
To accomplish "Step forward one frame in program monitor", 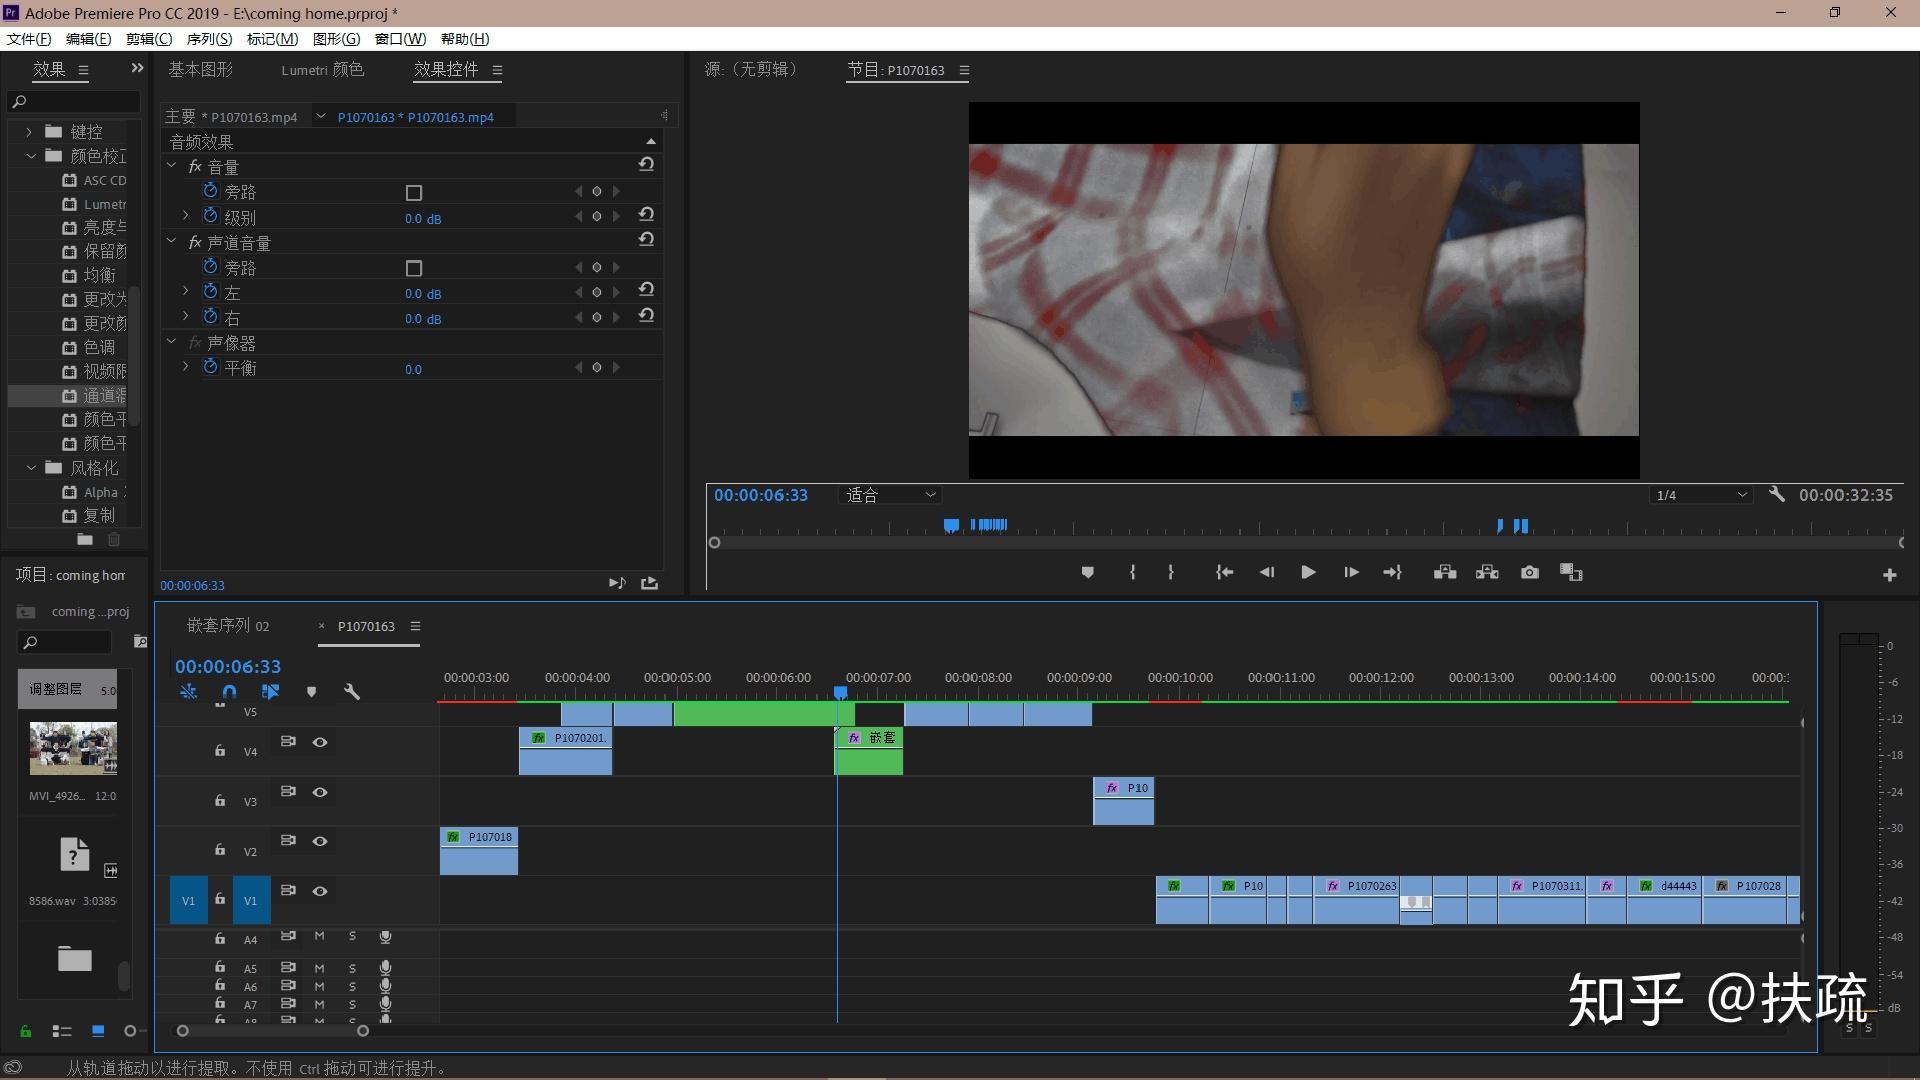I will (1351, 572).
